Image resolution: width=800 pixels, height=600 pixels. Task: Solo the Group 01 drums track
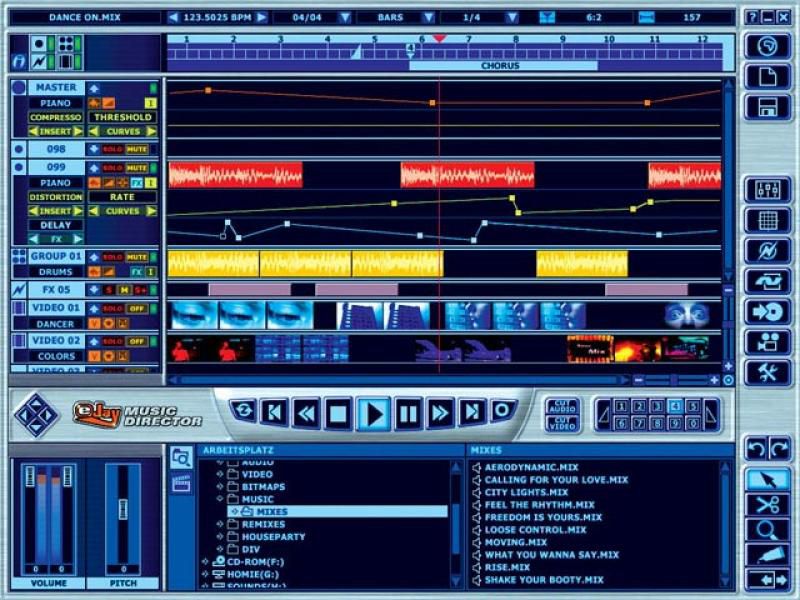pyautogui.click(x=111, y=257)
